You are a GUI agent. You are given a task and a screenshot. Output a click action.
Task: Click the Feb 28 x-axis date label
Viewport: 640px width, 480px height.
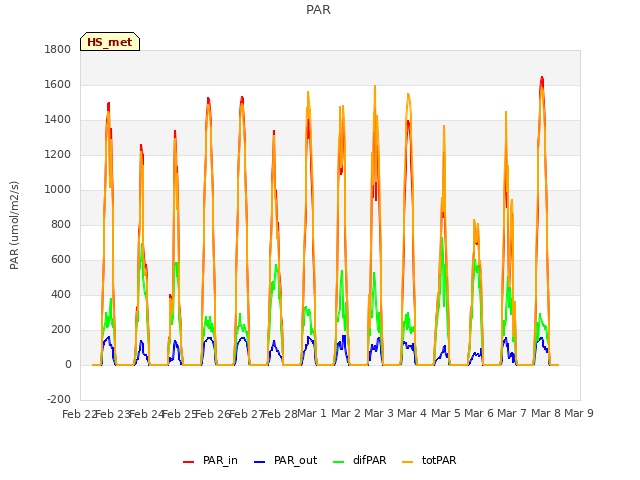280,414
